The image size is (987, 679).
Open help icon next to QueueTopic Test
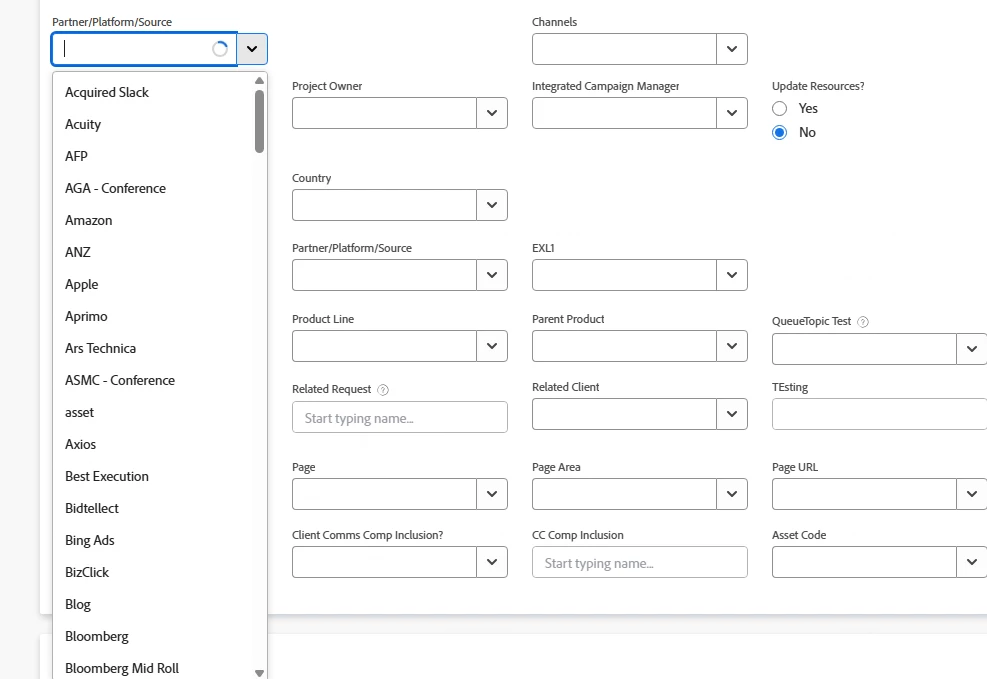click(x=863, y=322)
